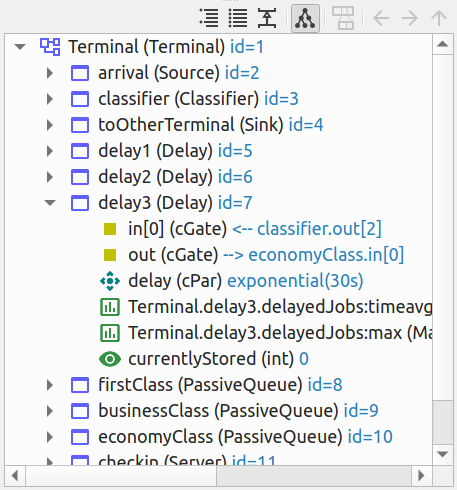Click the vertical scrollbar down arrow
This screenshot has width=457, height=490.
click(442, 454)
